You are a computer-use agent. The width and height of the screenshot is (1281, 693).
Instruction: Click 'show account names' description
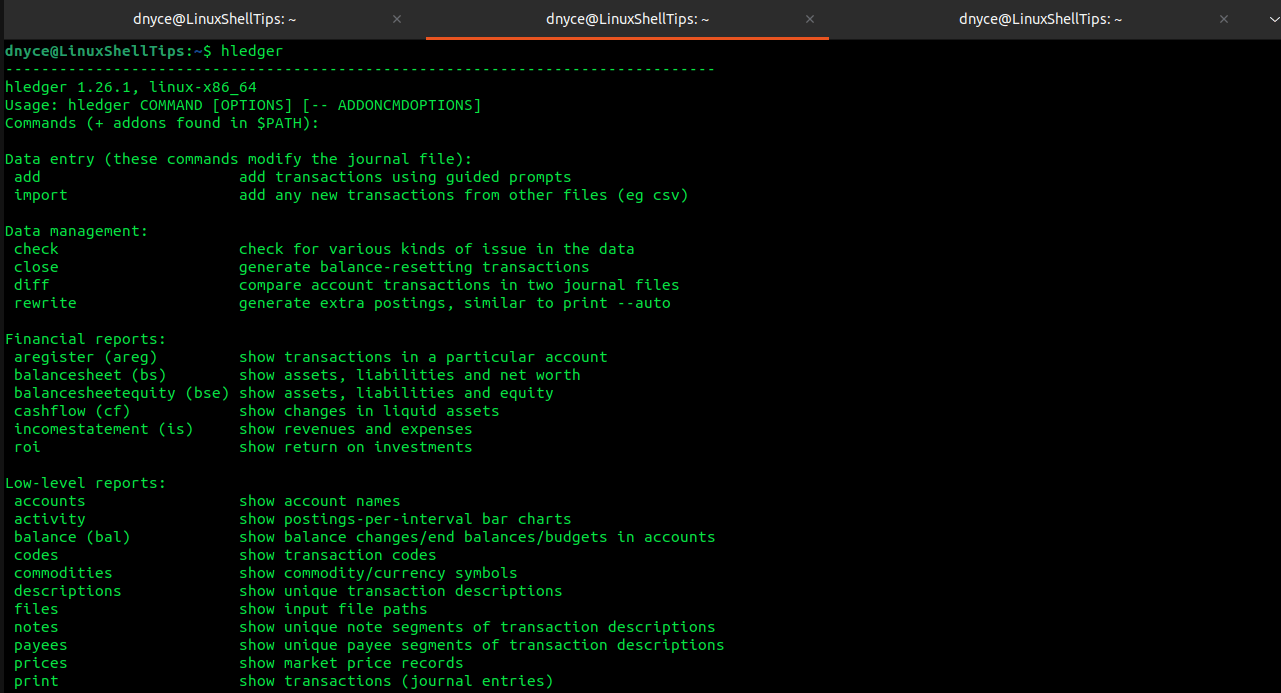320,501
